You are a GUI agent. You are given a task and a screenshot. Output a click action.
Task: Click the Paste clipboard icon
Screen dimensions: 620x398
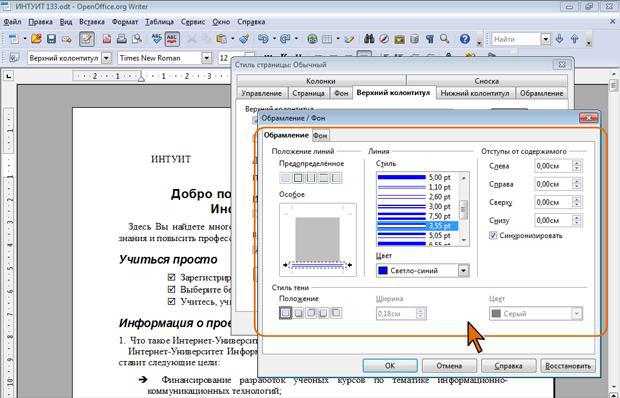click(222, 39)
